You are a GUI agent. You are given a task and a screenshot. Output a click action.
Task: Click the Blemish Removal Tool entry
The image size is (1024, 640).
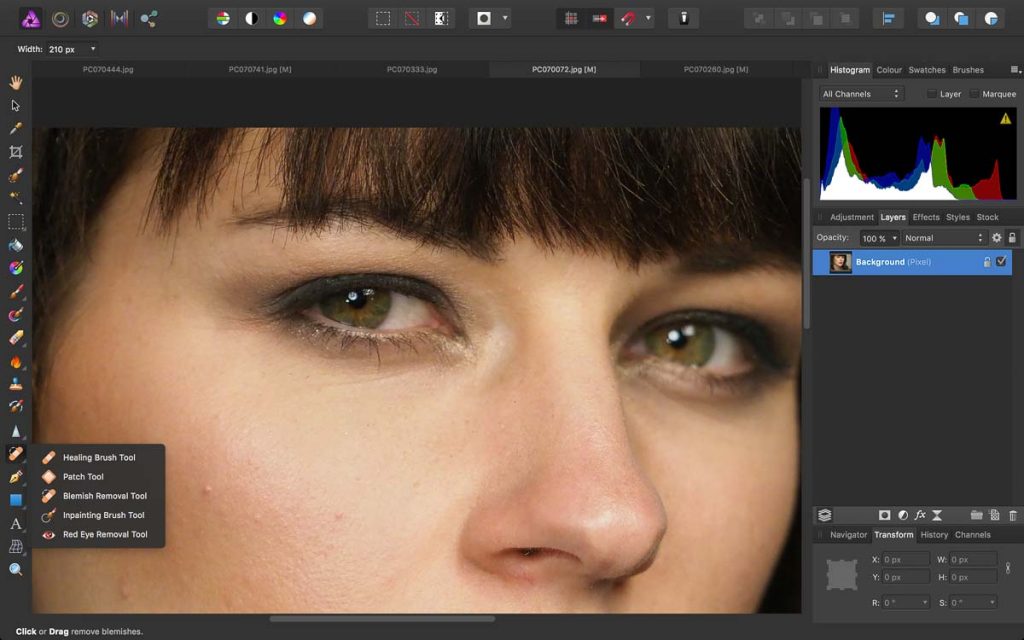(104, 496)
